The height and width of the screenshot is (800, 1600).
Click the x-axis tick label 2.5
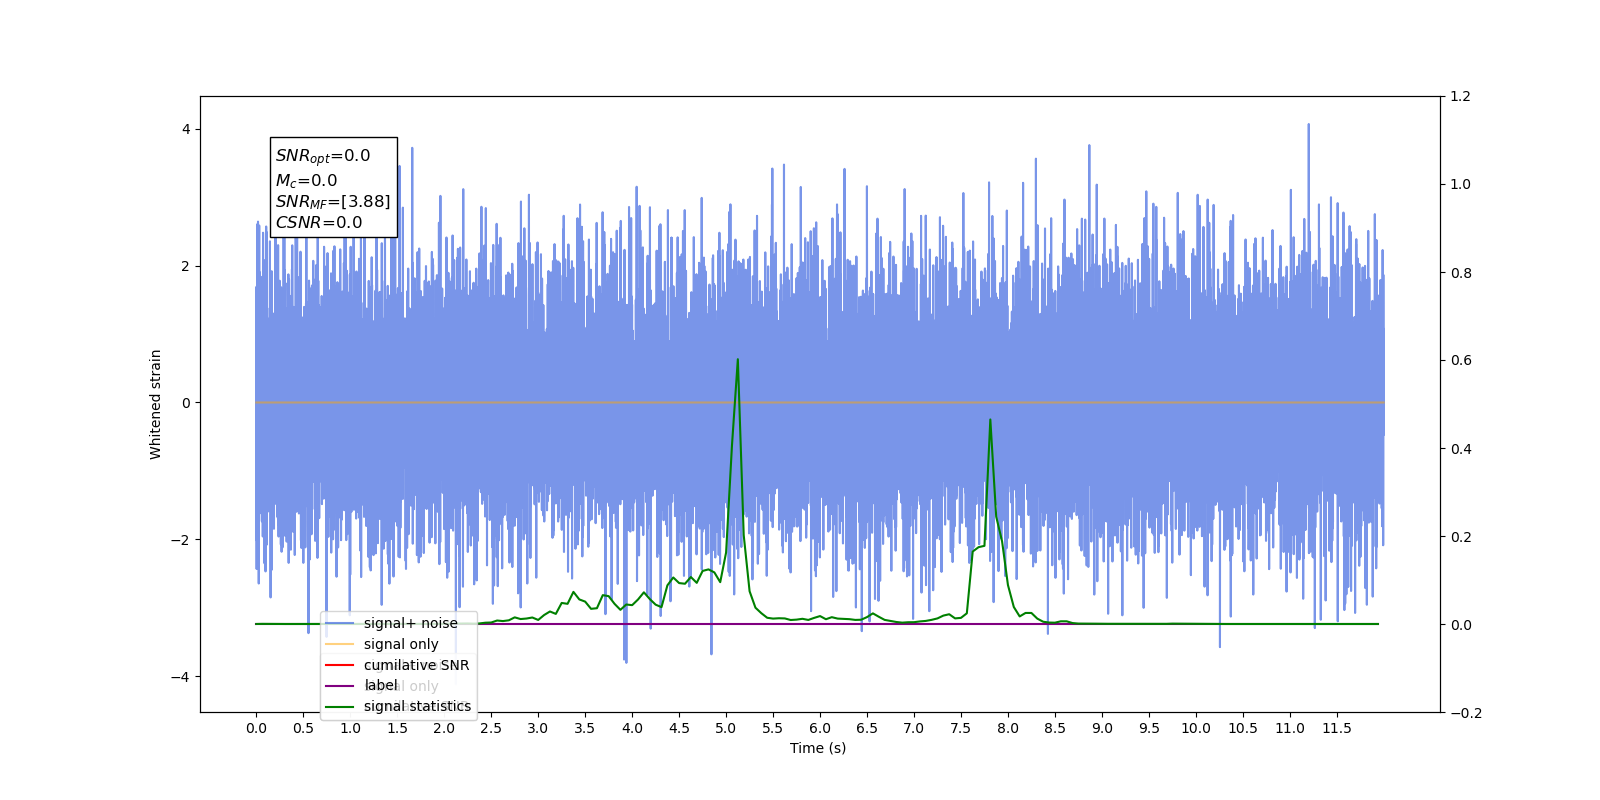pos(491,728)
